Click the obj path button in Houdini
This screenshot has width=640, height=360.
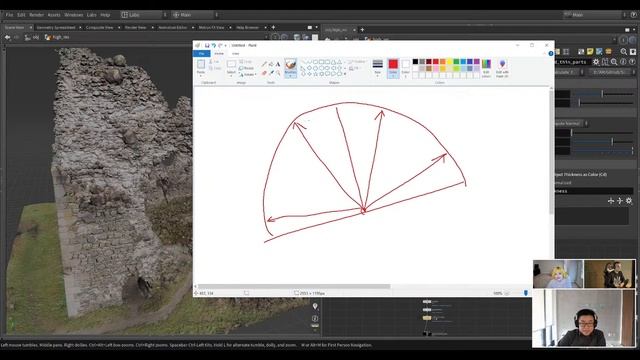[x=32, y=37]
